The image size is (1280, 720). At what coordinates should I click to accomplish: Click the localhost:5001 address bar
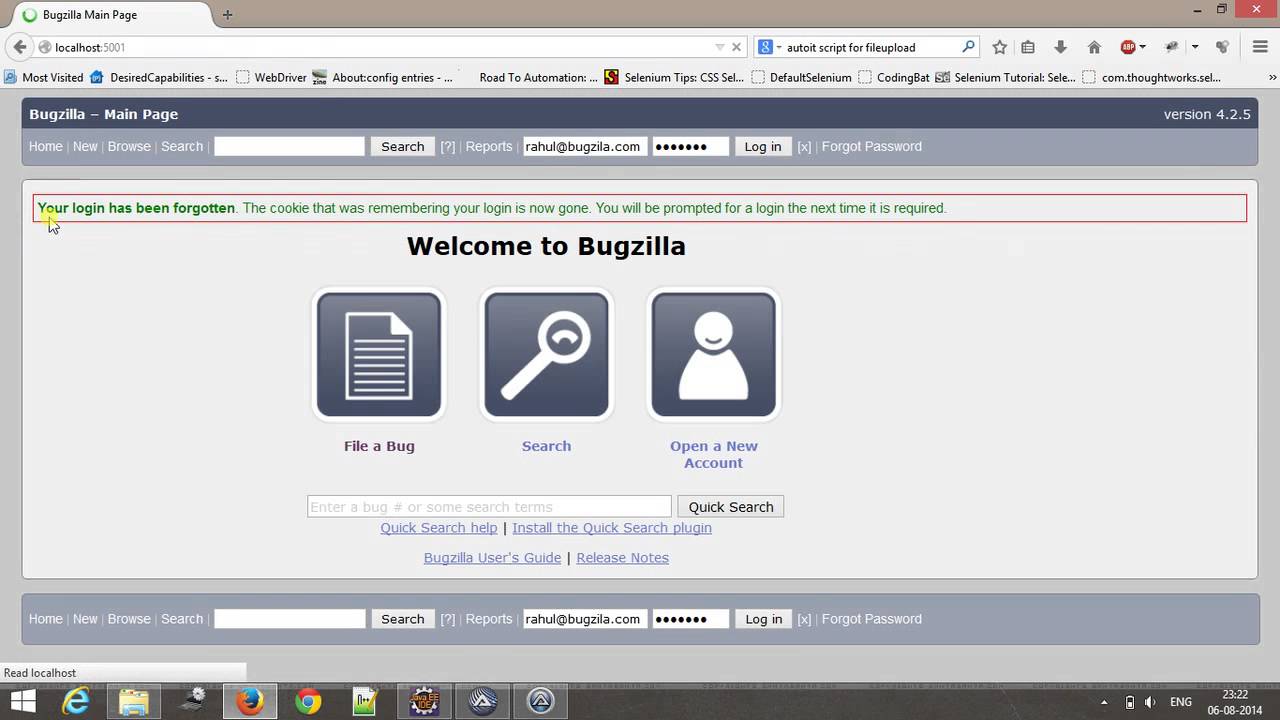click(380, 47)
